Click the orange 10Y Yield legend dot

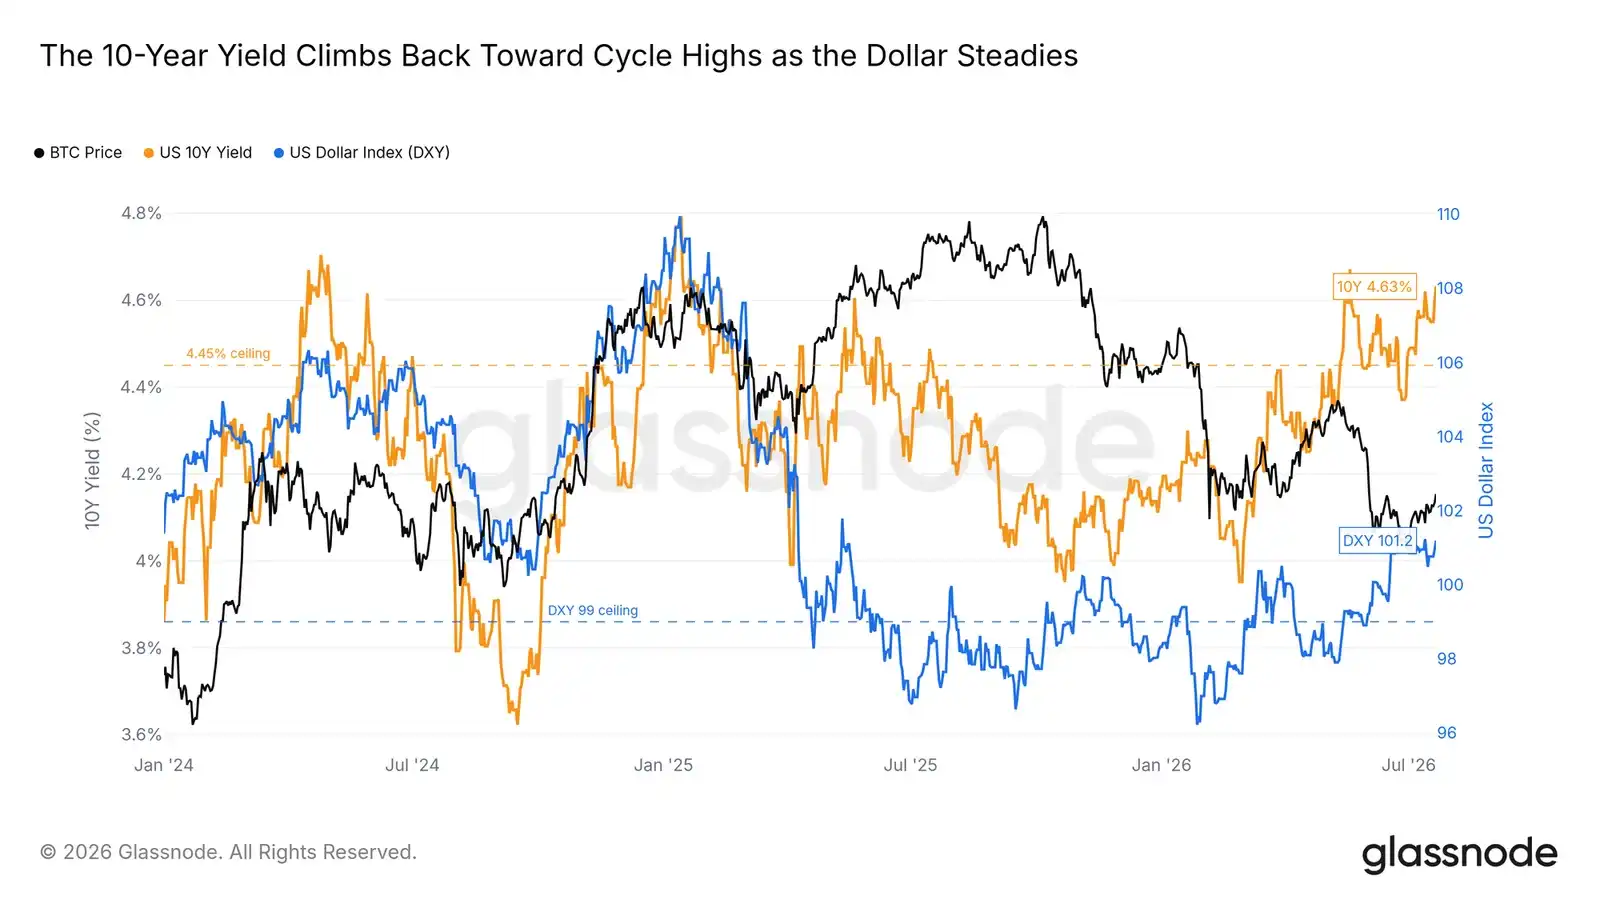[x=149, y=153]
